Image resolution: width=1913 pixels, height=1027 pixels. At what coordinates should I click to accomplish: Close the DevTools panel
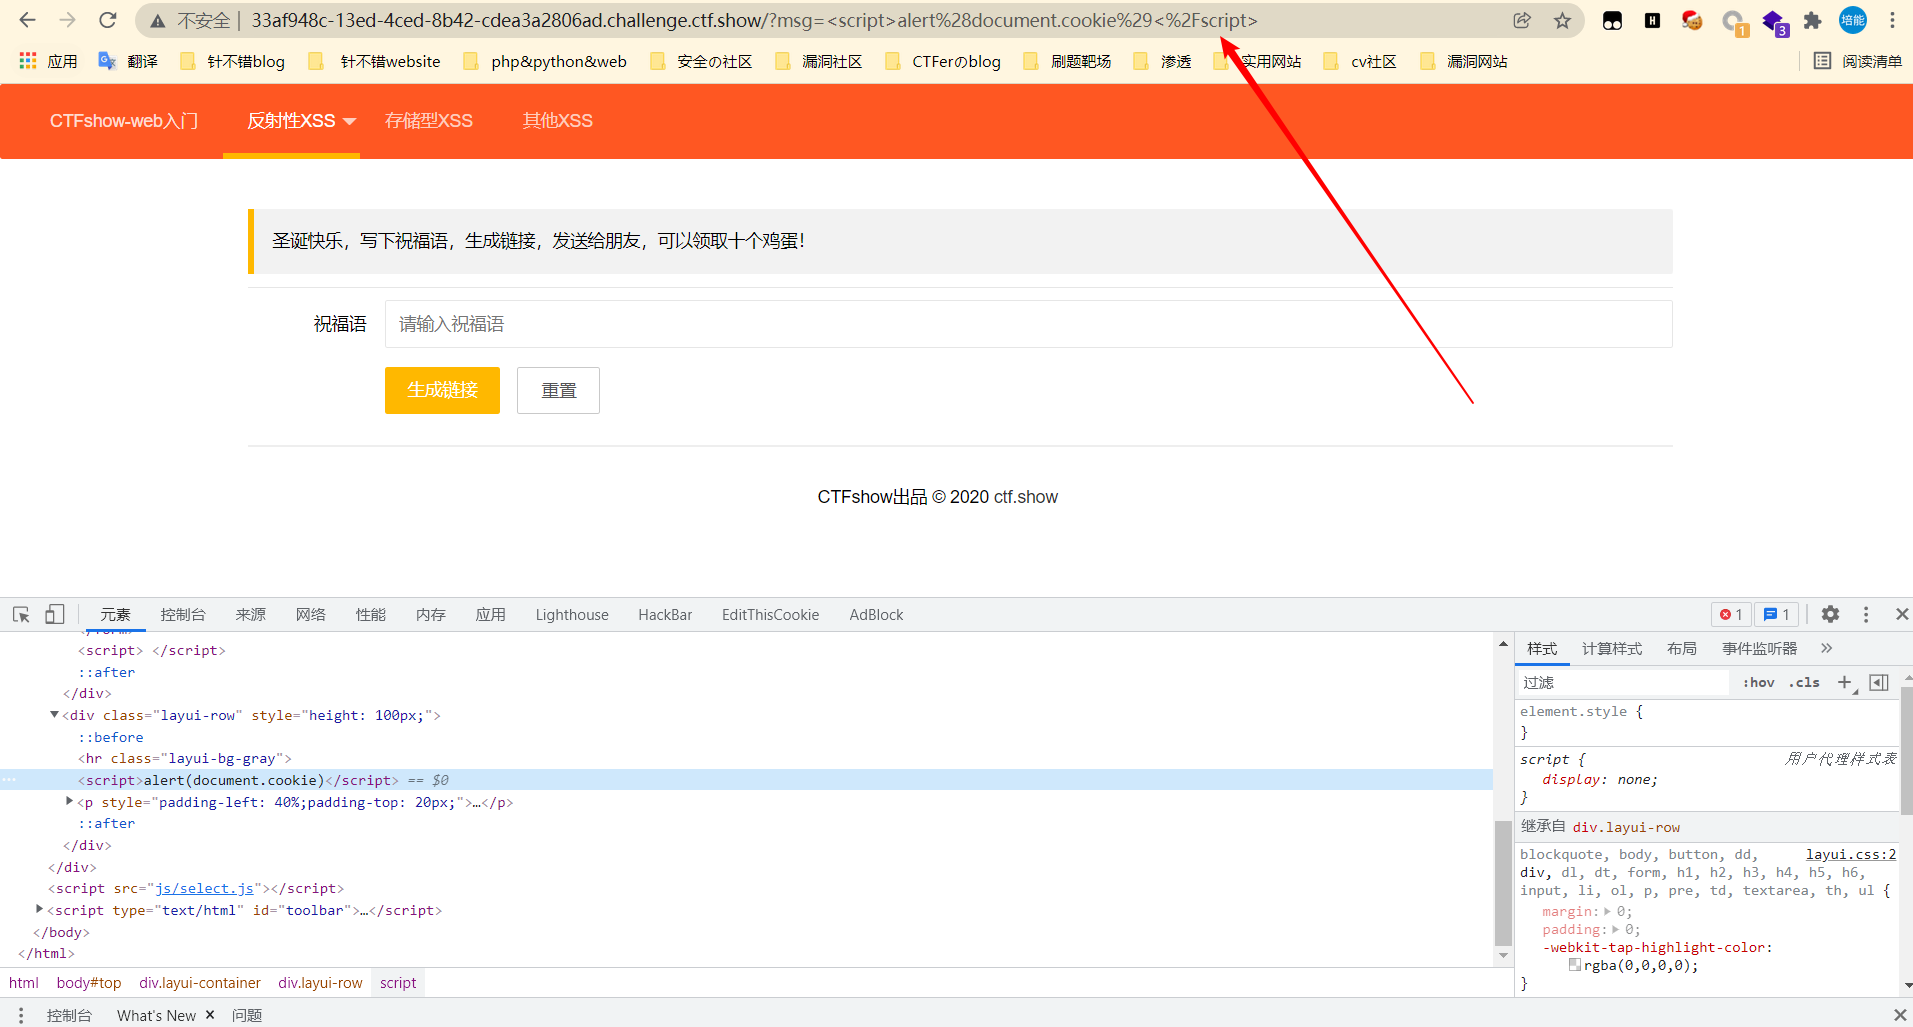(1902, 615)
